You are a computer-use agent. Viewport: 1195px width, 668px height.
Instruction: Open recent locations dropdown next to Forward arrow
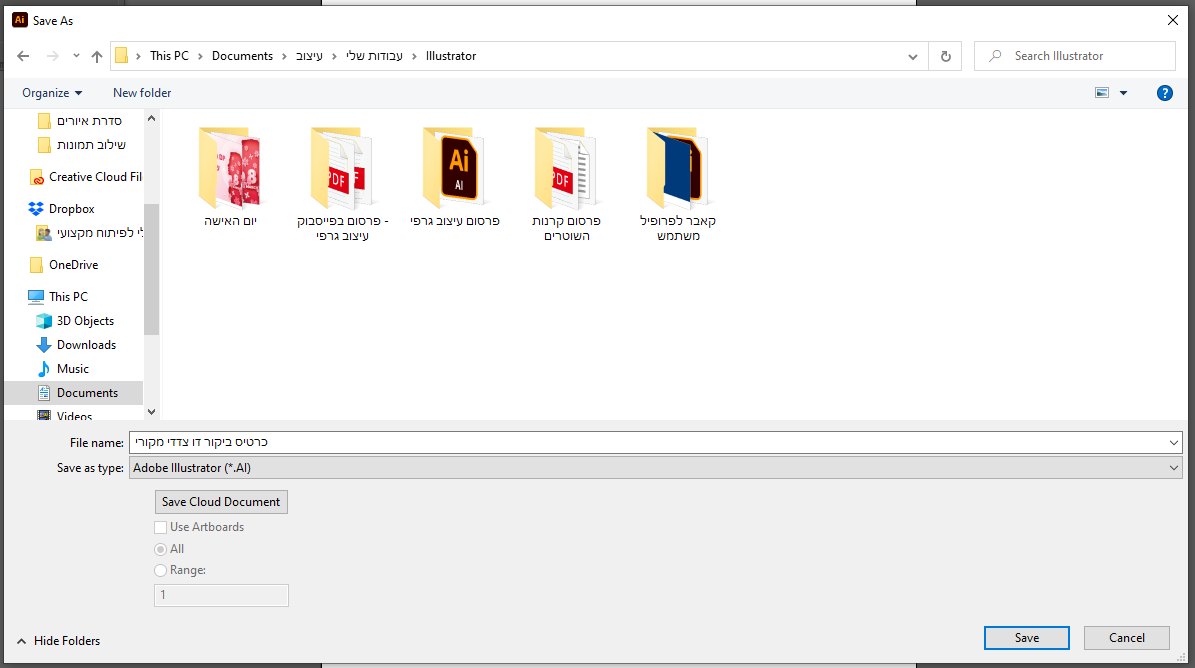pos(76,56)
